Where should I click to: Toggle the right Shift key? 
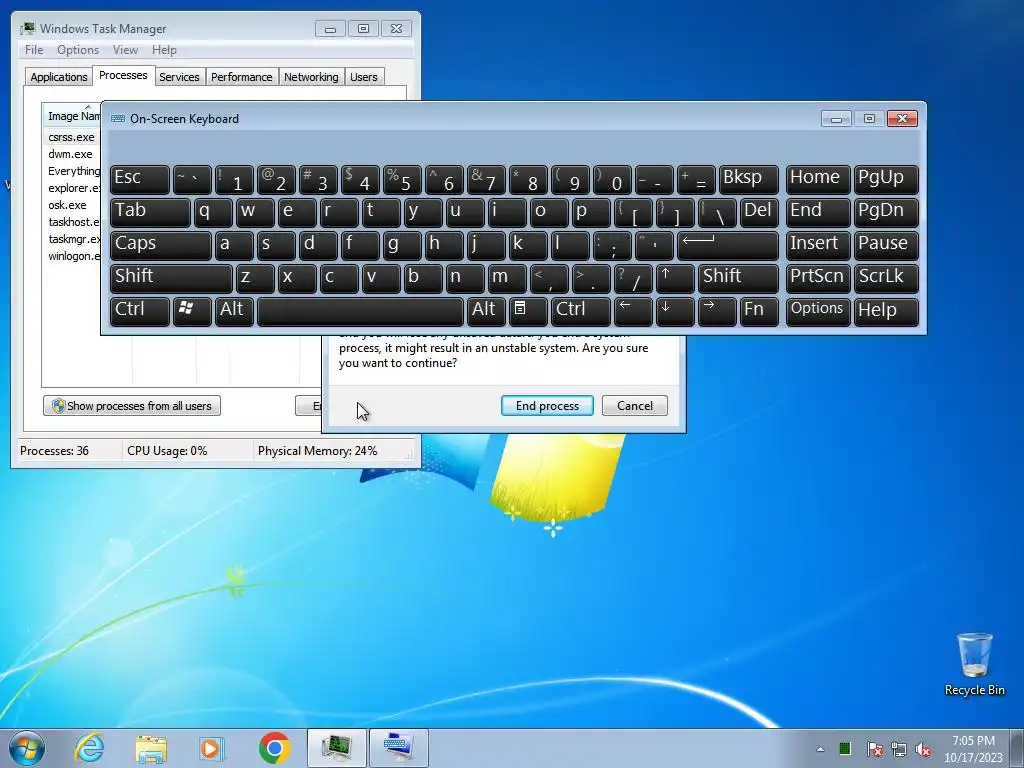pyautogui.click(x=738, y=278)
